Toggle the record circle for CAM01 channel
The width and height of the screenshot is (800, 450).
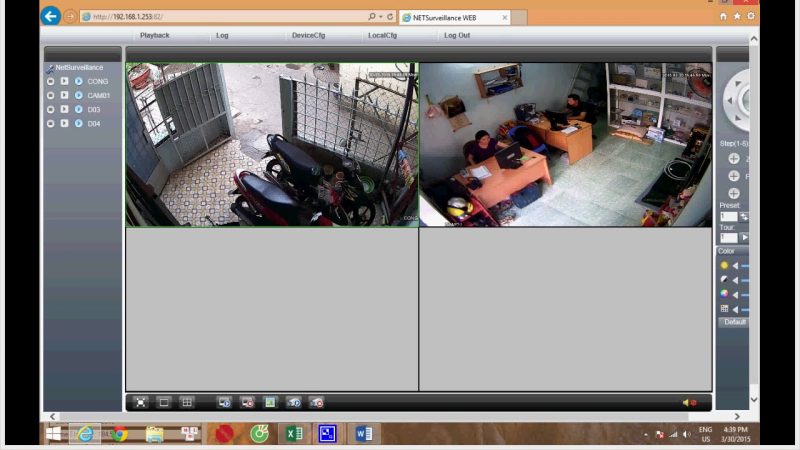(51, 95)
